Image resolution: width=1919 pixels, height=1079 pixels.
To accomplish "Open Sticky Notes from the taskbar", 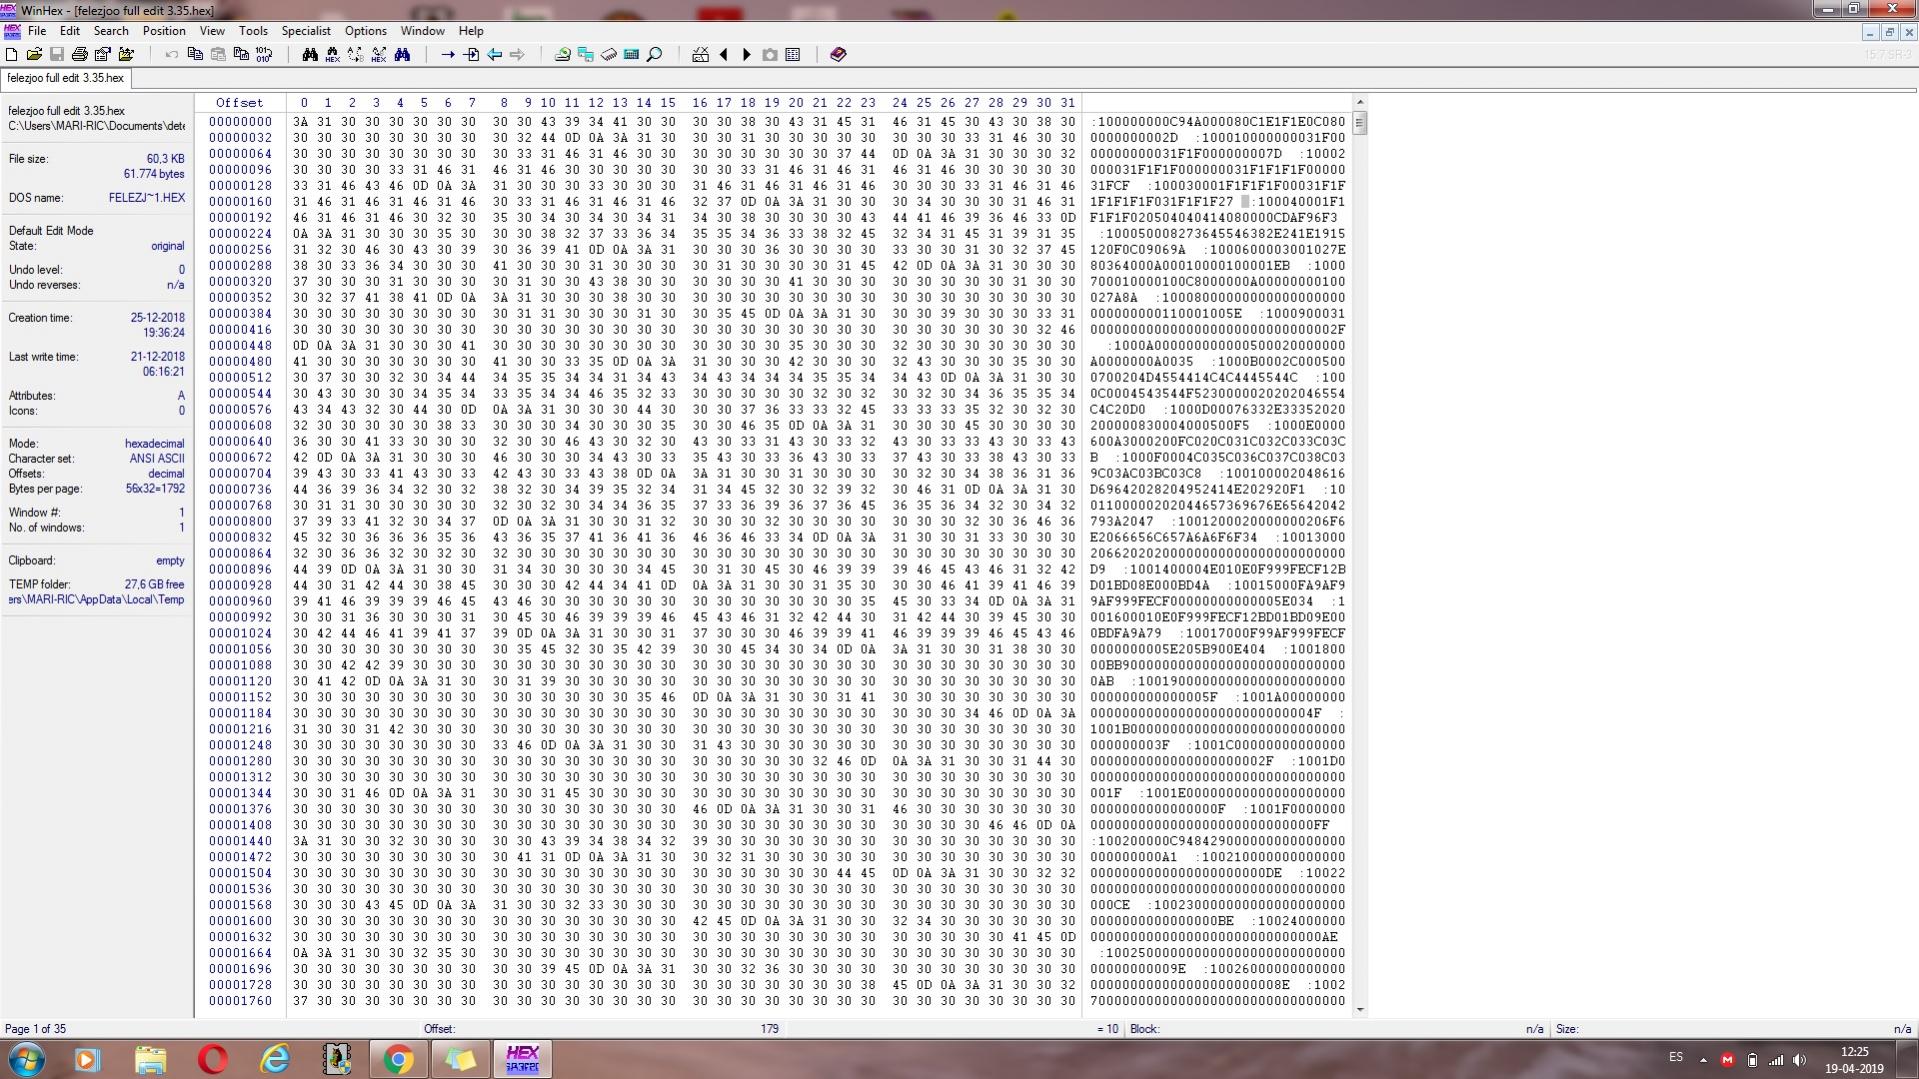I will coord(460,1059).
